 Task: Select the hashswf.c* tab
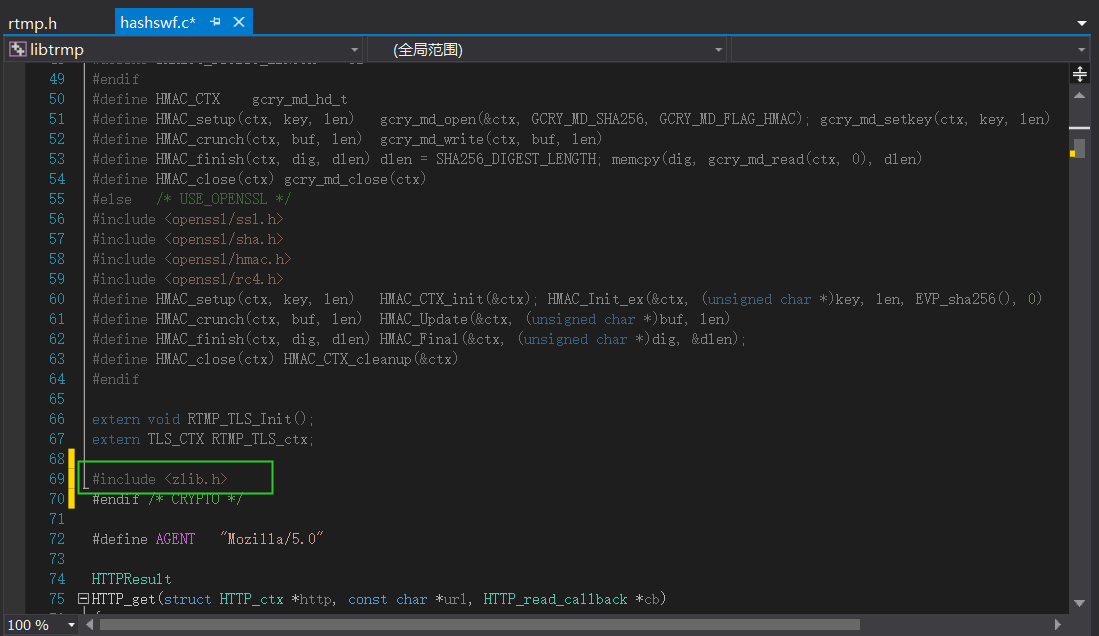pos(160,20)
